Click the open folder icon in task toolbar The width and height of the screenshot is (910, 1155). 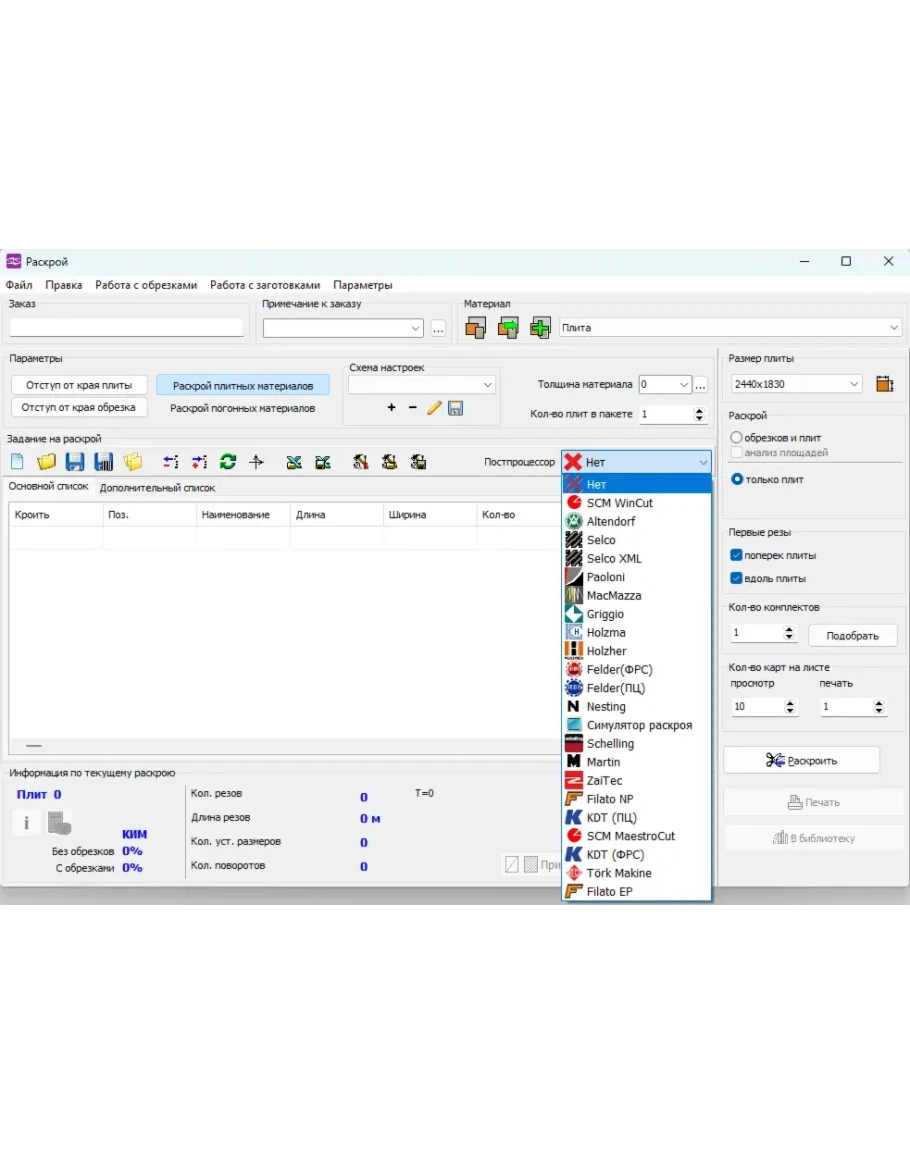[x=46, y=462]
